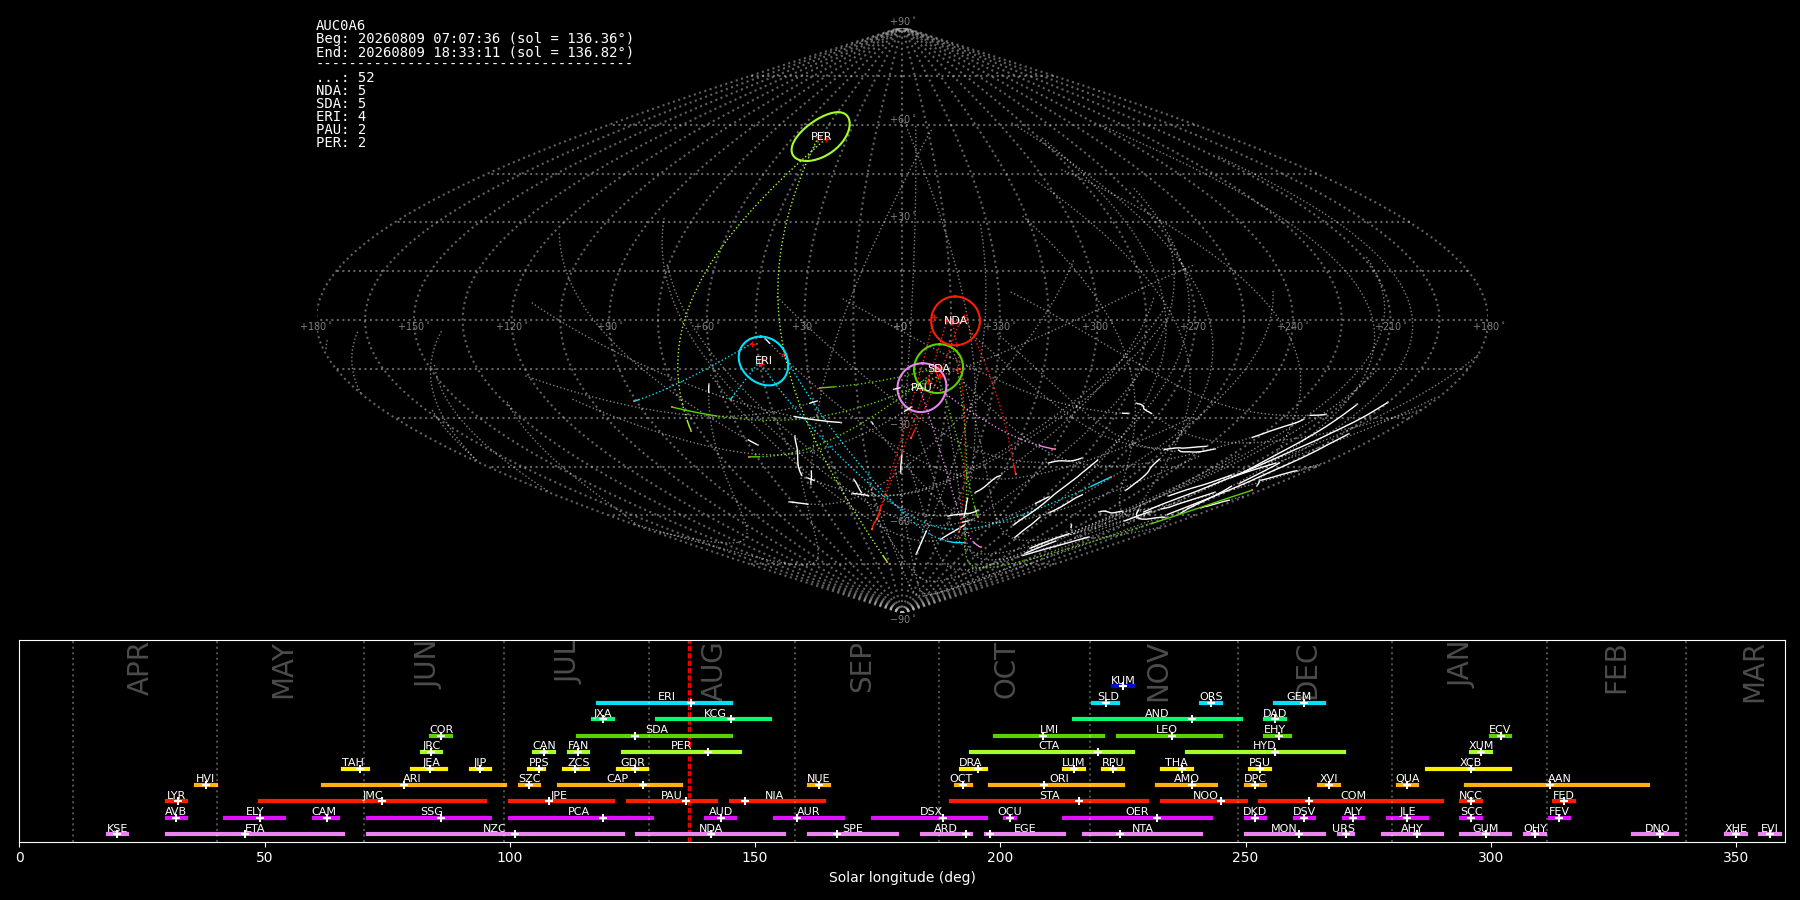1800x900 pixels.
Task: Select the HYD shower bar in December
Action: (1265, 752)
